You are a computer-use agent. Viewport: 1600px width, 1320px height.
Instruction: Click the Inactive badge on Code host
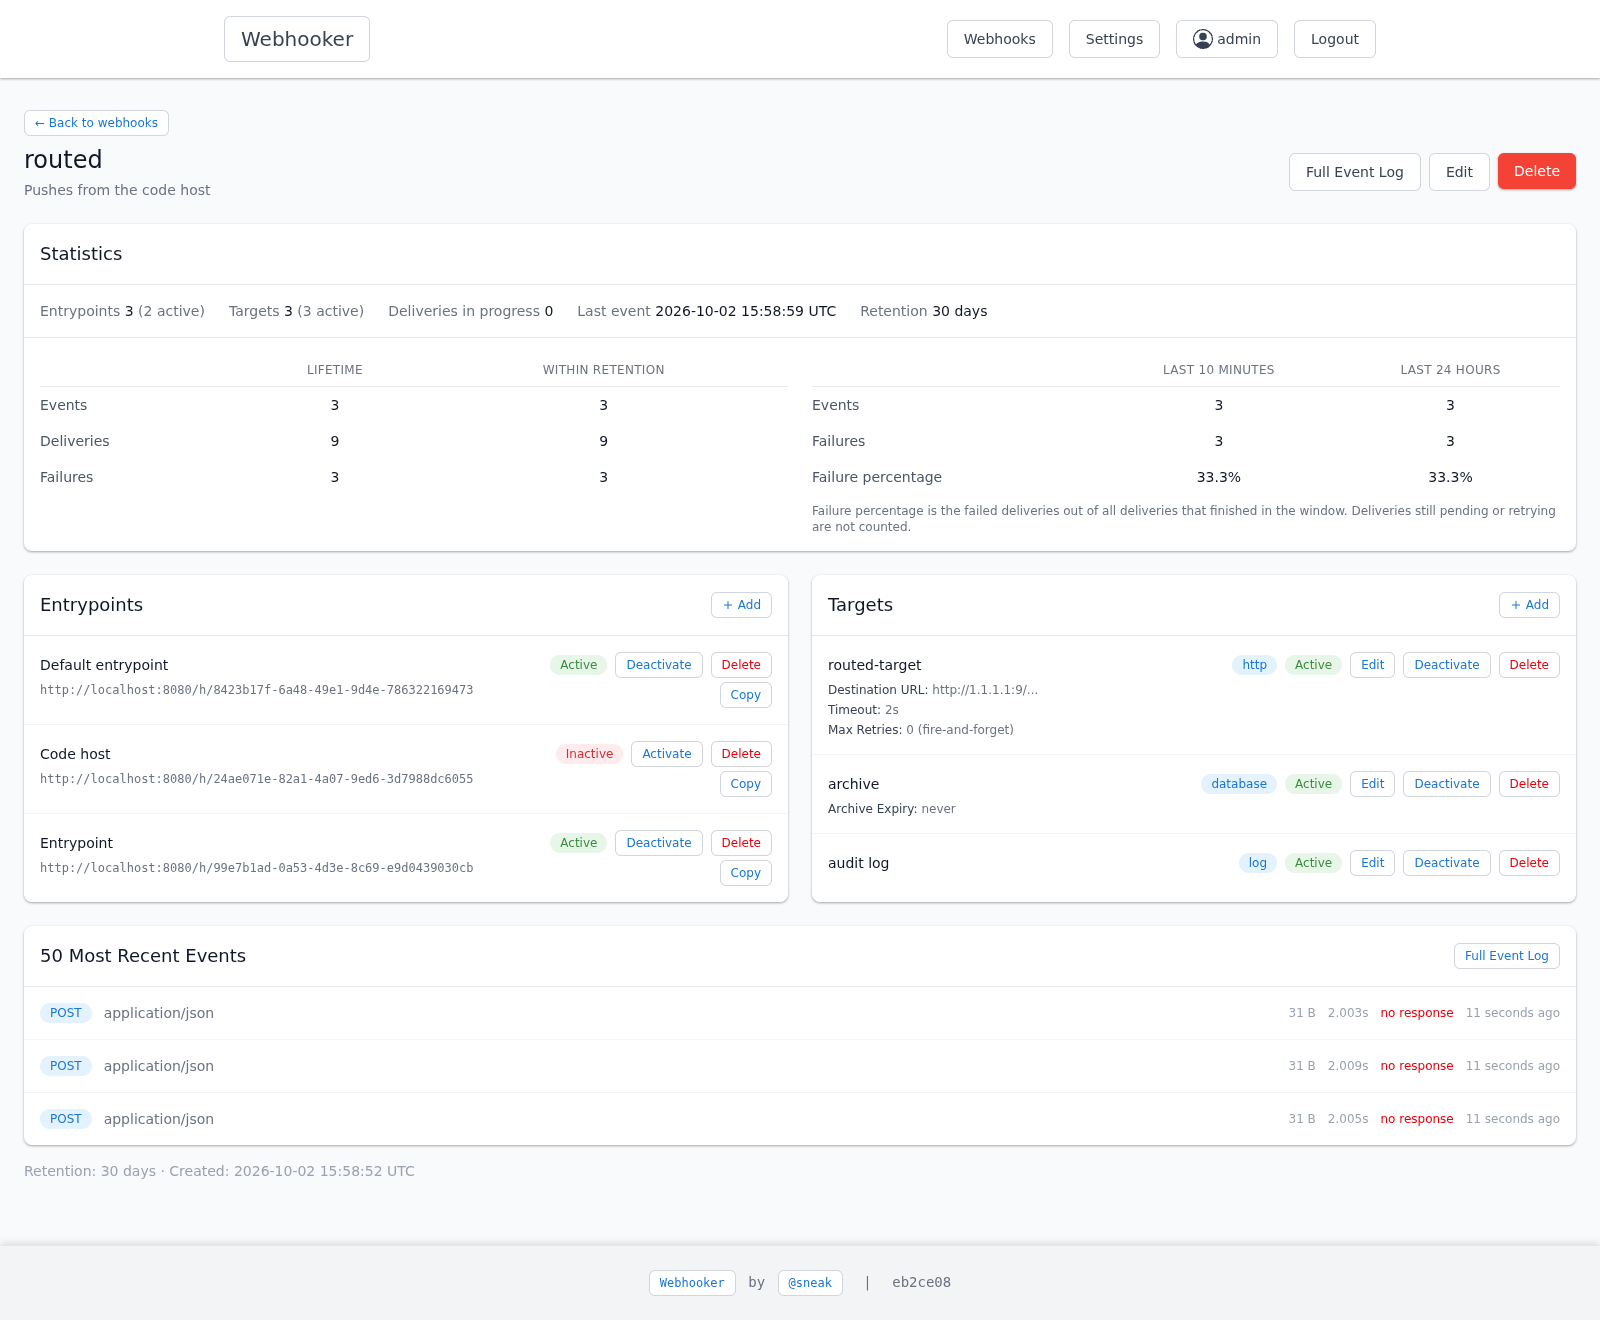(589, 754)
